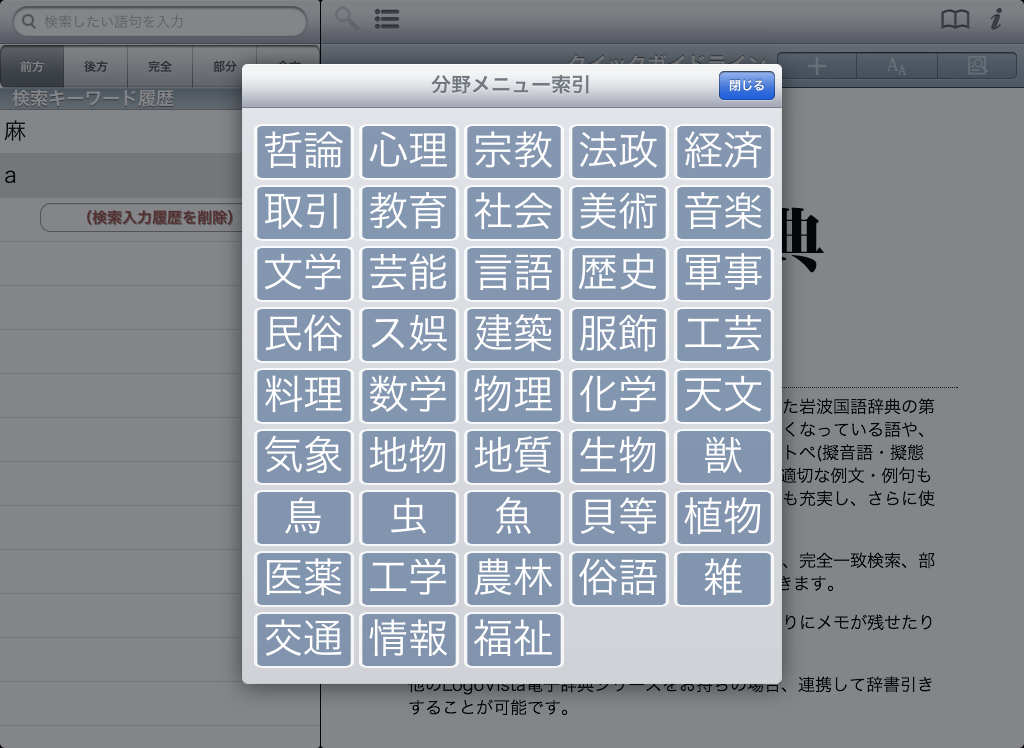Tap the page search icon at right

coord(977,66)
